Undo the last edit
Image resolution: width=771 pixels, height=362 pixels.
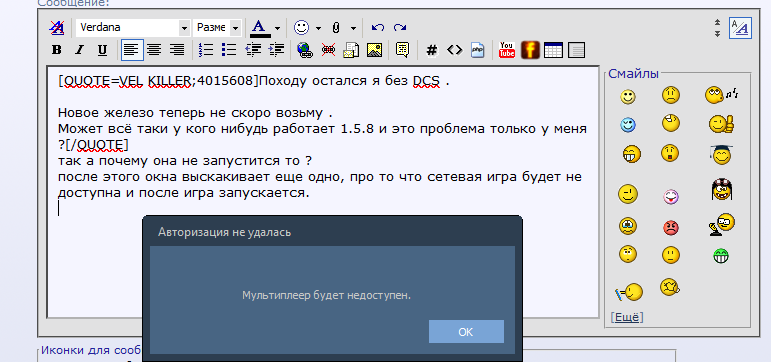[x=378, y=28]
